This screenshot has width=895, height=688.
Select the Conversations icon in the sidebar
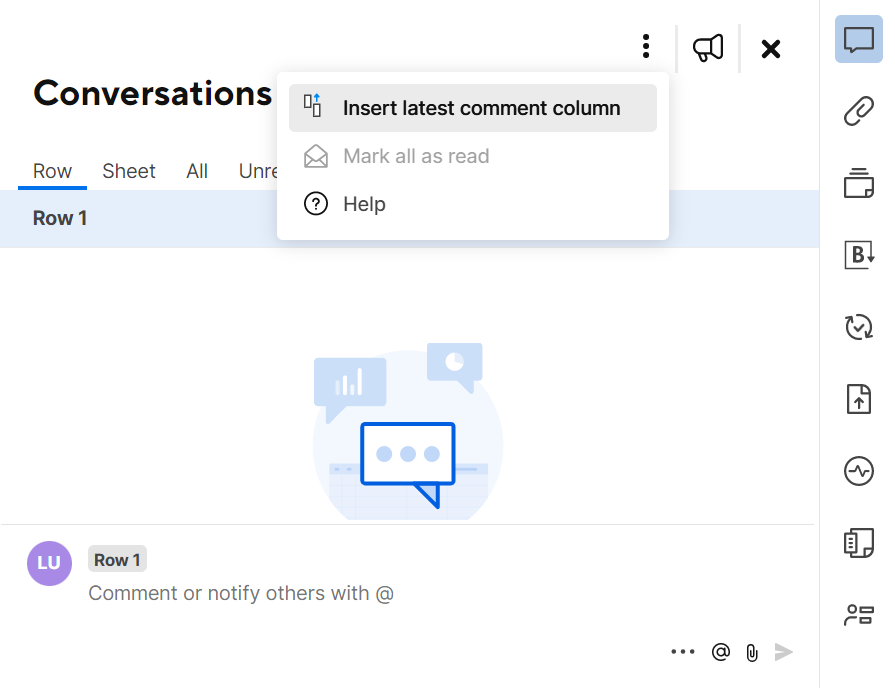pyautogui.click(x=858, y=40)
